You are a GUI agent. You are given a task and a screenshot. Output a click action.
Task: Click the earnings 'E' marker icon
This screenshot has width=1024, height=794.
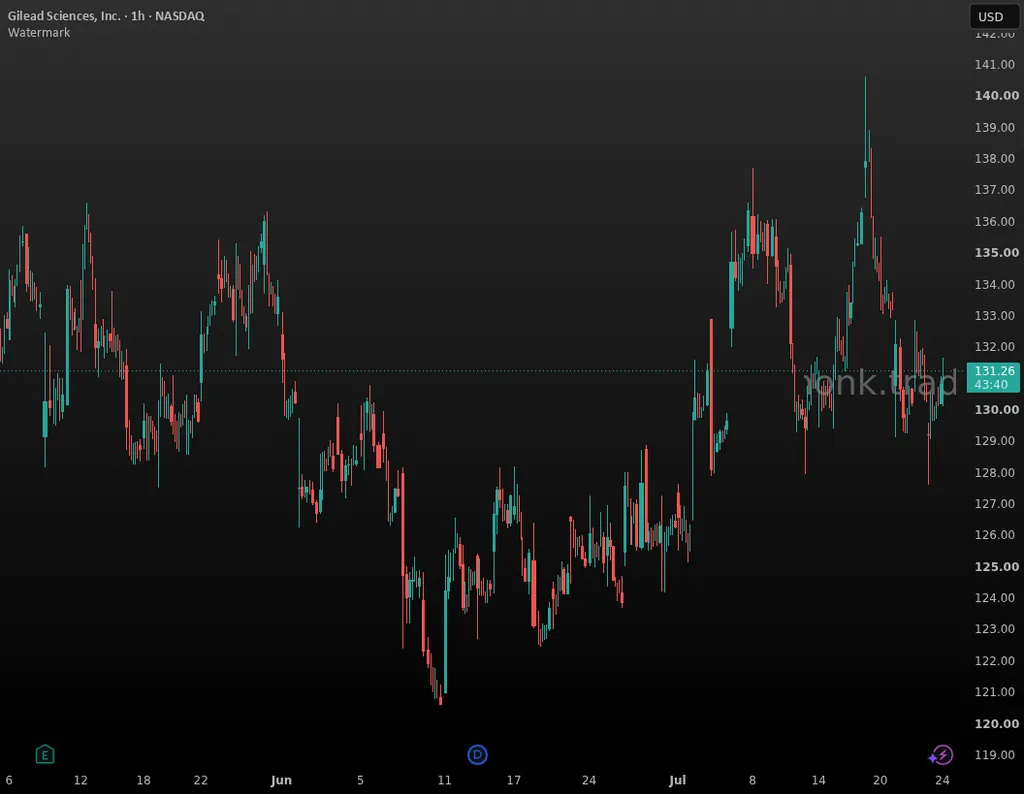(44, 755)
